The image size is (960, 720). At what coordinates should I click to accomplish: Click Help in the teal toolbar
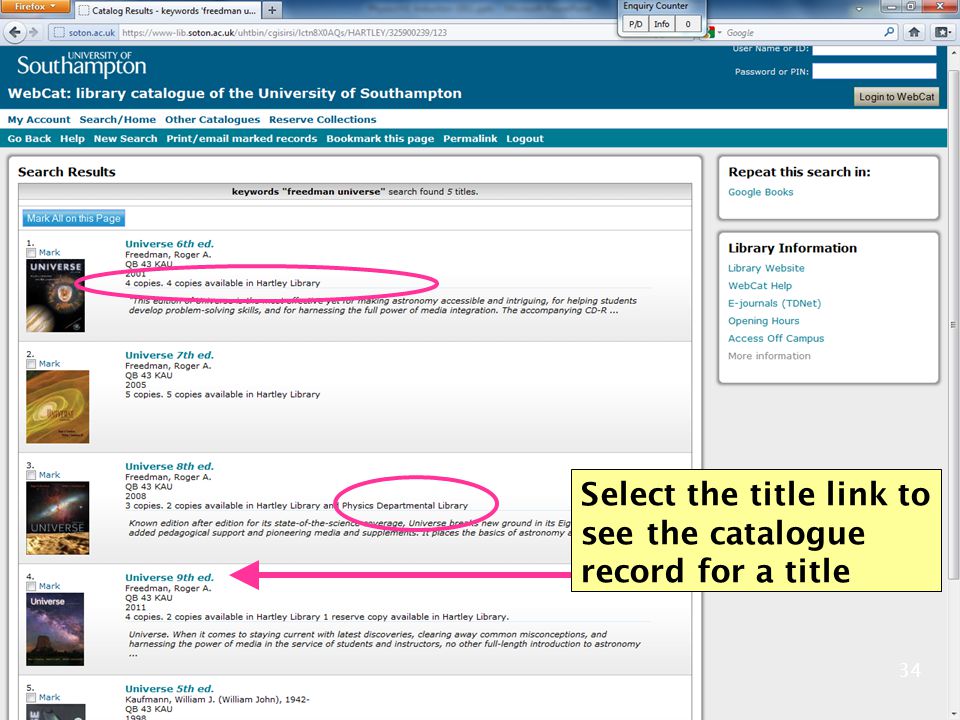pyautogui.click(x=72, y=138)
